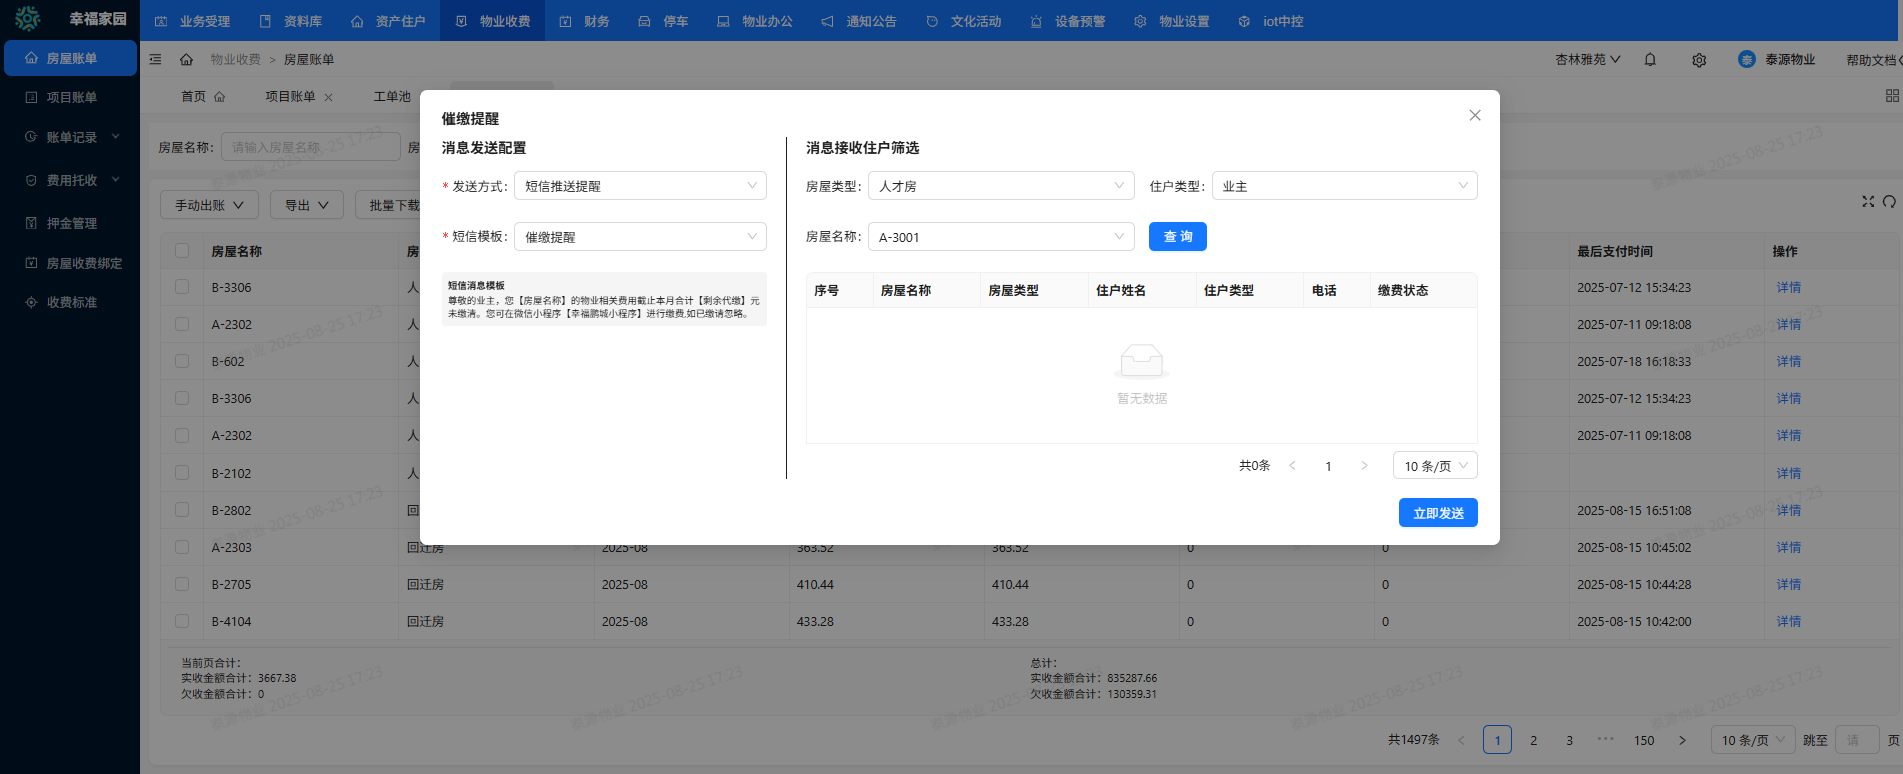The height and width of the screenshot is (774, 1903).
Task: Open settings via the gear icon
Action: tap(1699, 60)
